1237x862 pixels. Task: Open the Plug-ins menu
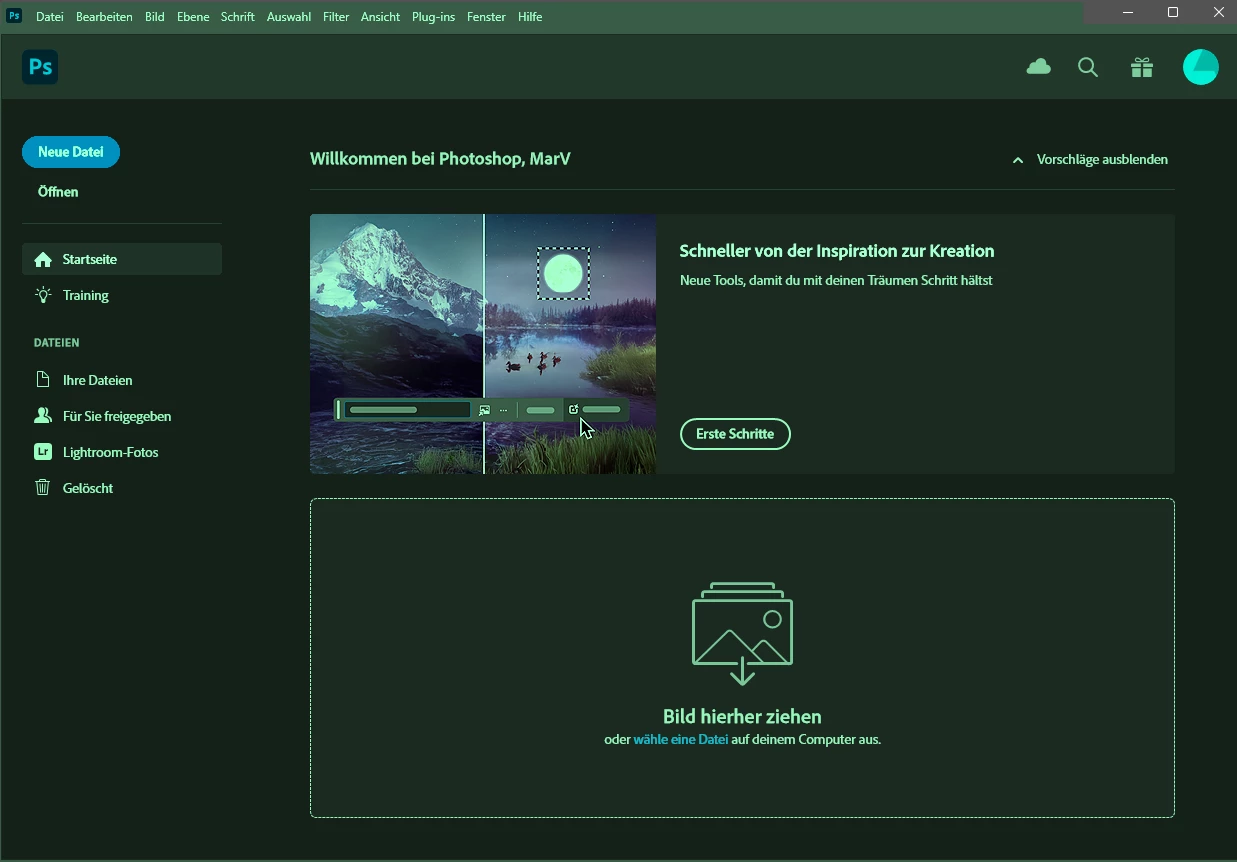click(433, 17)
